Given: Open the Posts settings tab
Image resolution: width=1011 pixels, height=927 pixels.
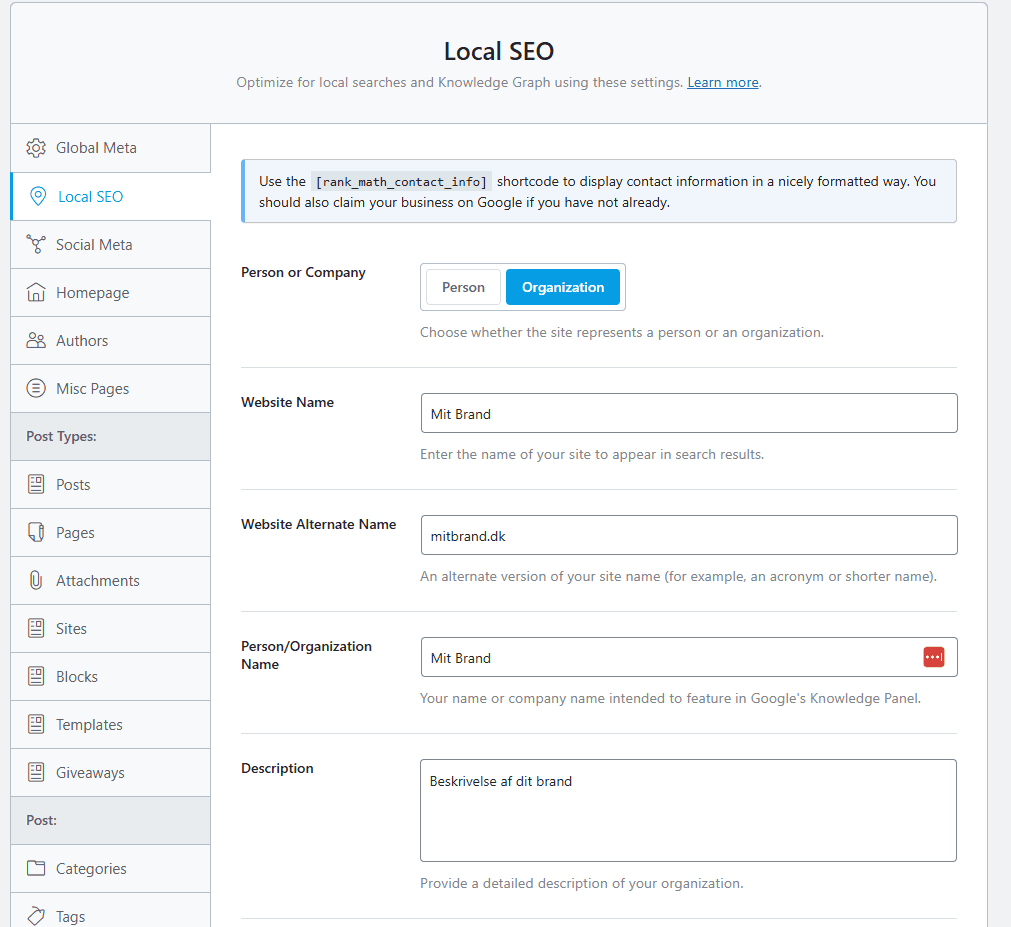Looking at the screenshot, I should pyautogui.click(x=73, y=485).
